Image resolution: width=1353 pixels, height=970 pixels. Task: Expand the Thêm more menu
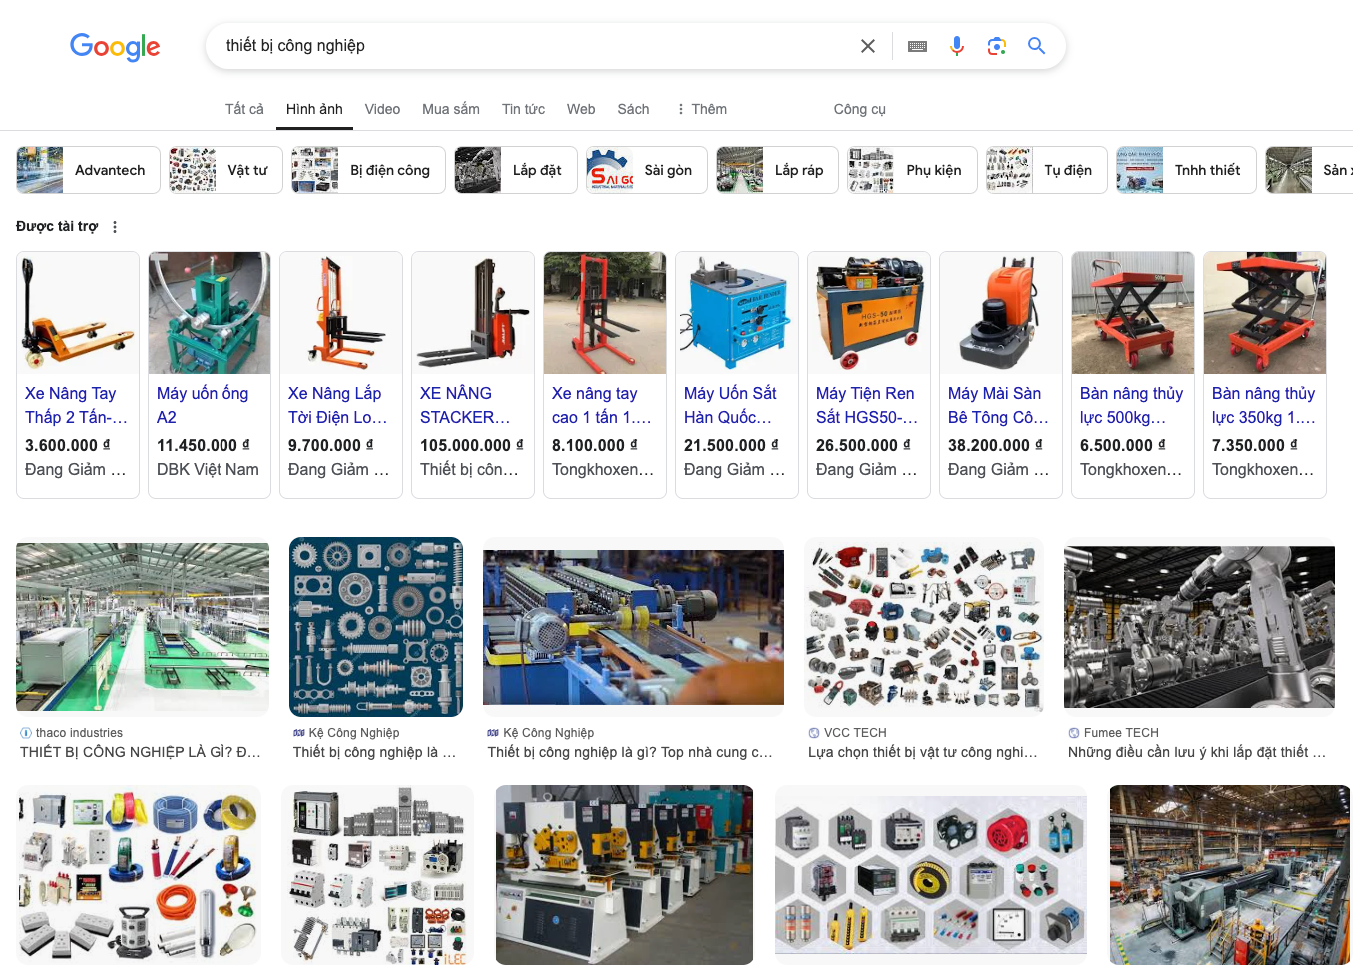pyautogui.click(x=701, y=109)
